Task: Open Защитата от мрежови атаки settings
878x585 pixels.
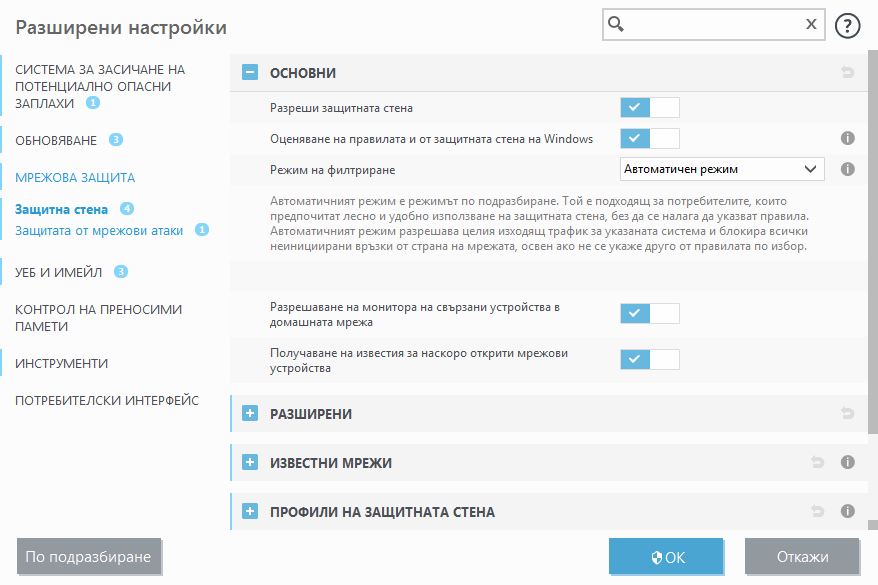Action: (92, 229)
